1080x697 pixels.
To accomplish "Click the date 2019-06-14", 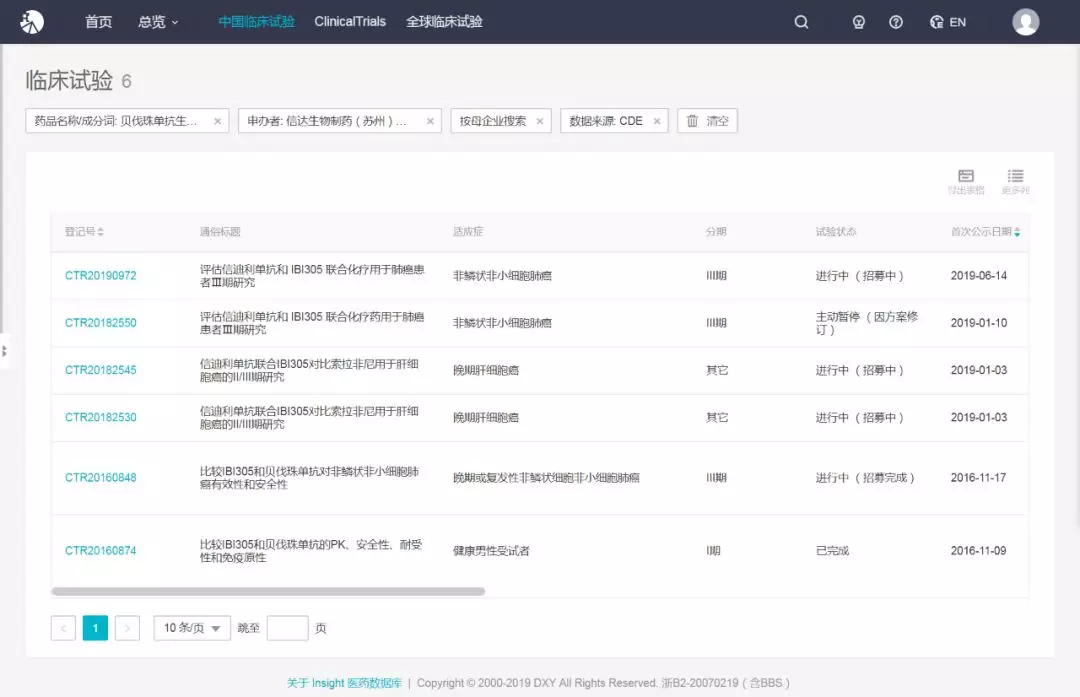I will coord(979,275).
